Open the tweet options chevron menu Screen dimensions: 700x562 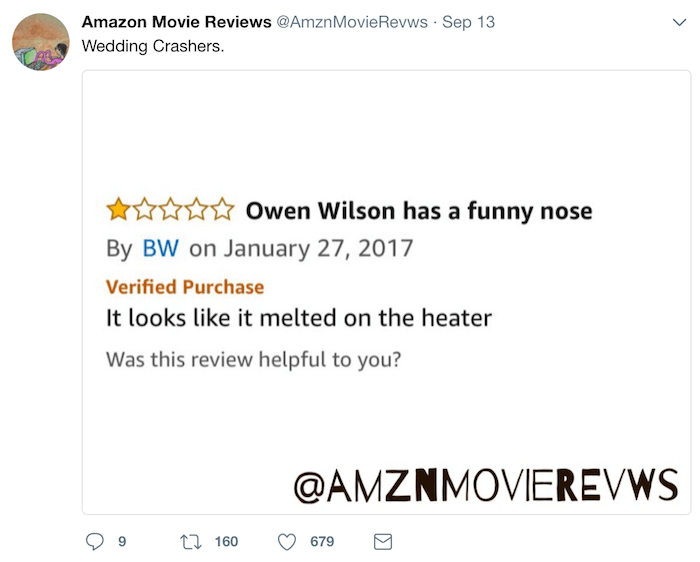tap(679, 22)
